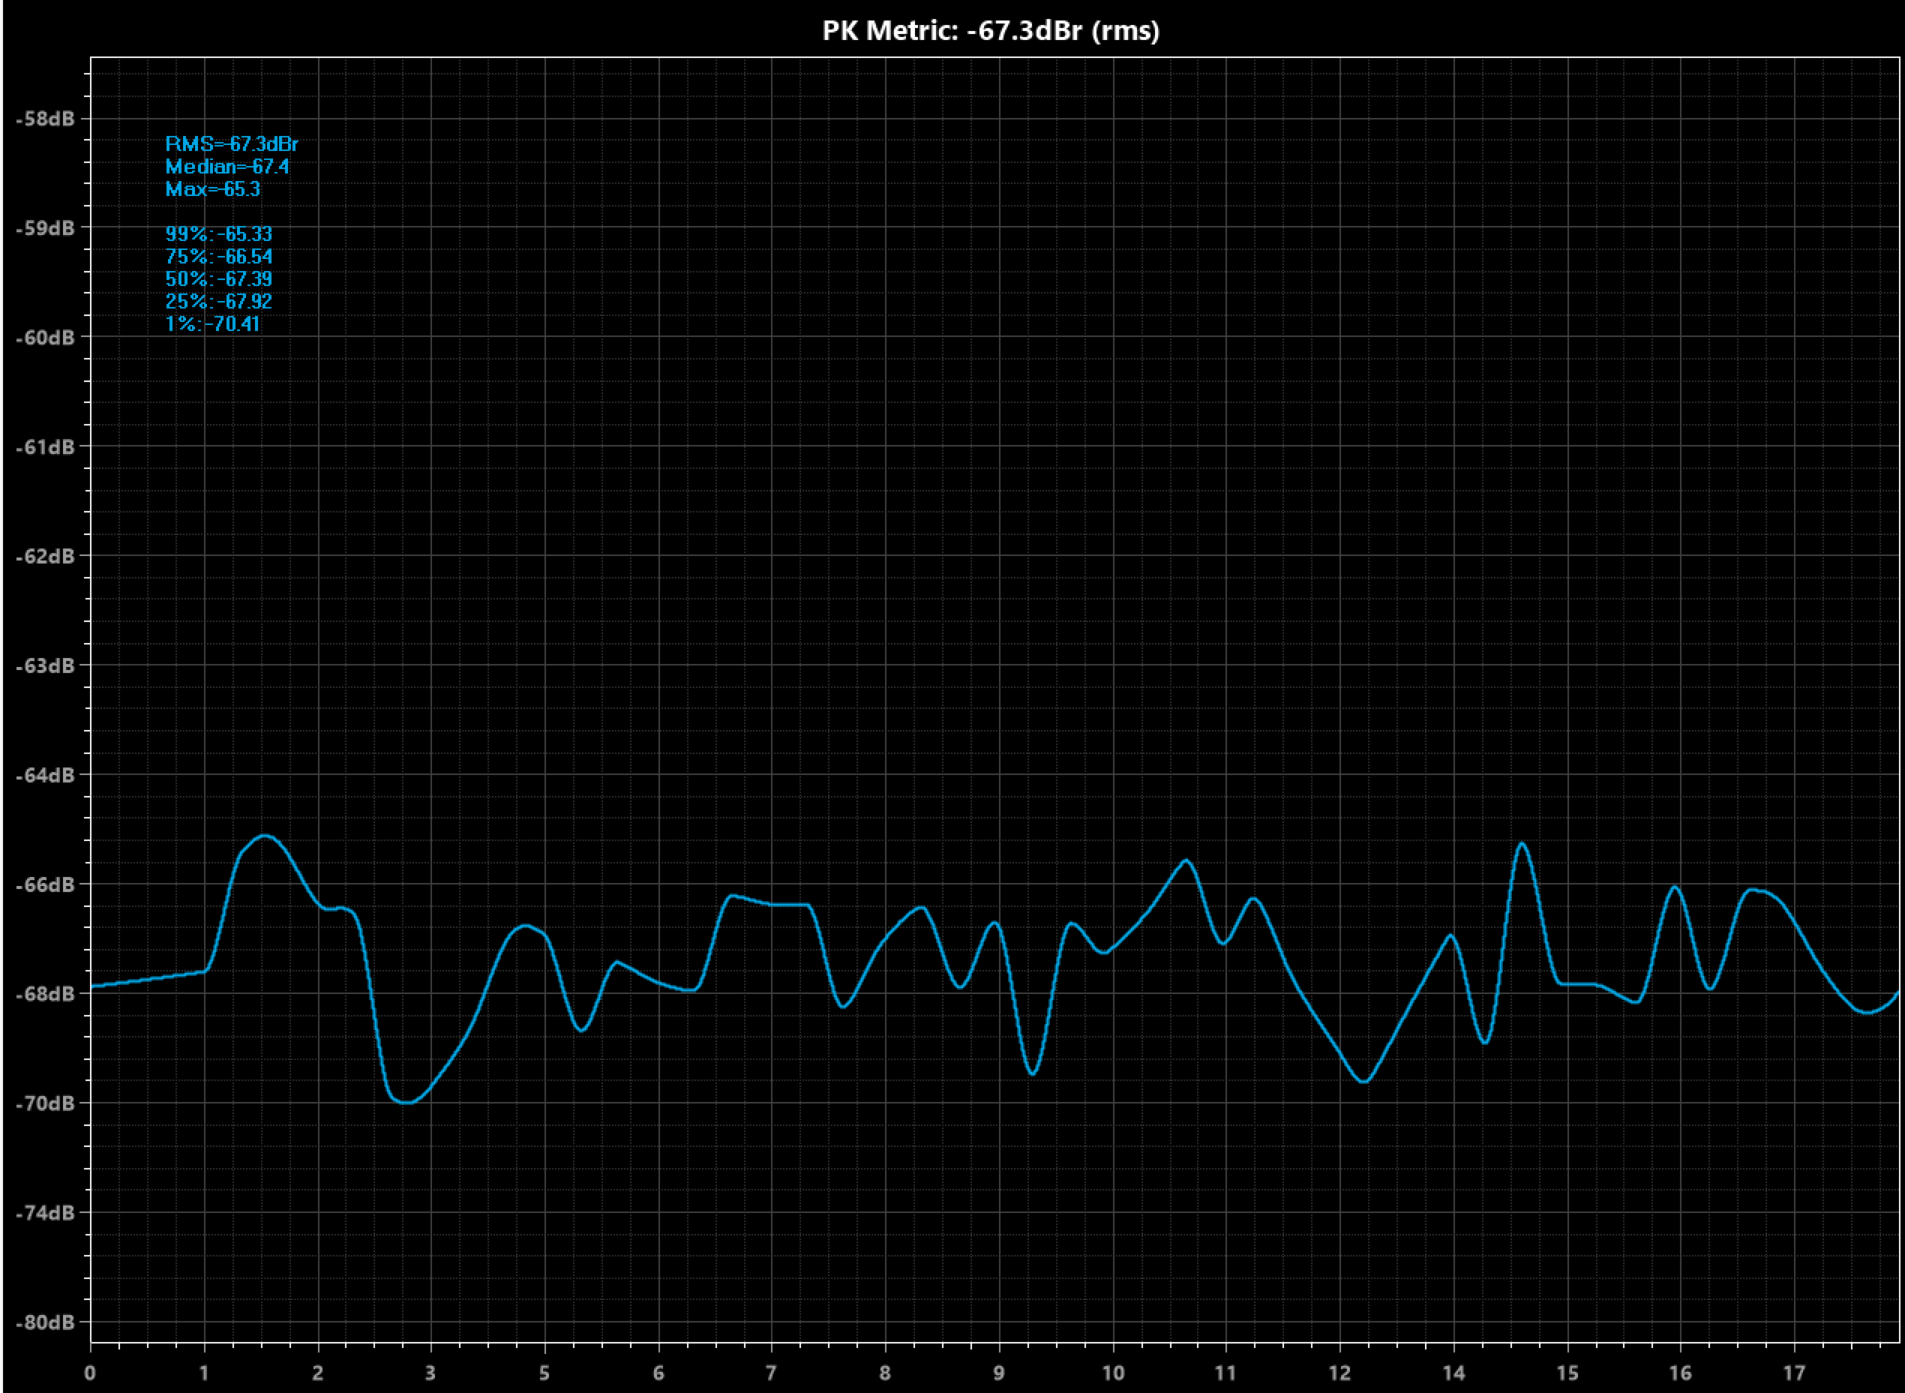The image size is (1905, 1393).
Task: Click the sharp curve peak near x=14.6
Action: click(x=1522, y=844)
